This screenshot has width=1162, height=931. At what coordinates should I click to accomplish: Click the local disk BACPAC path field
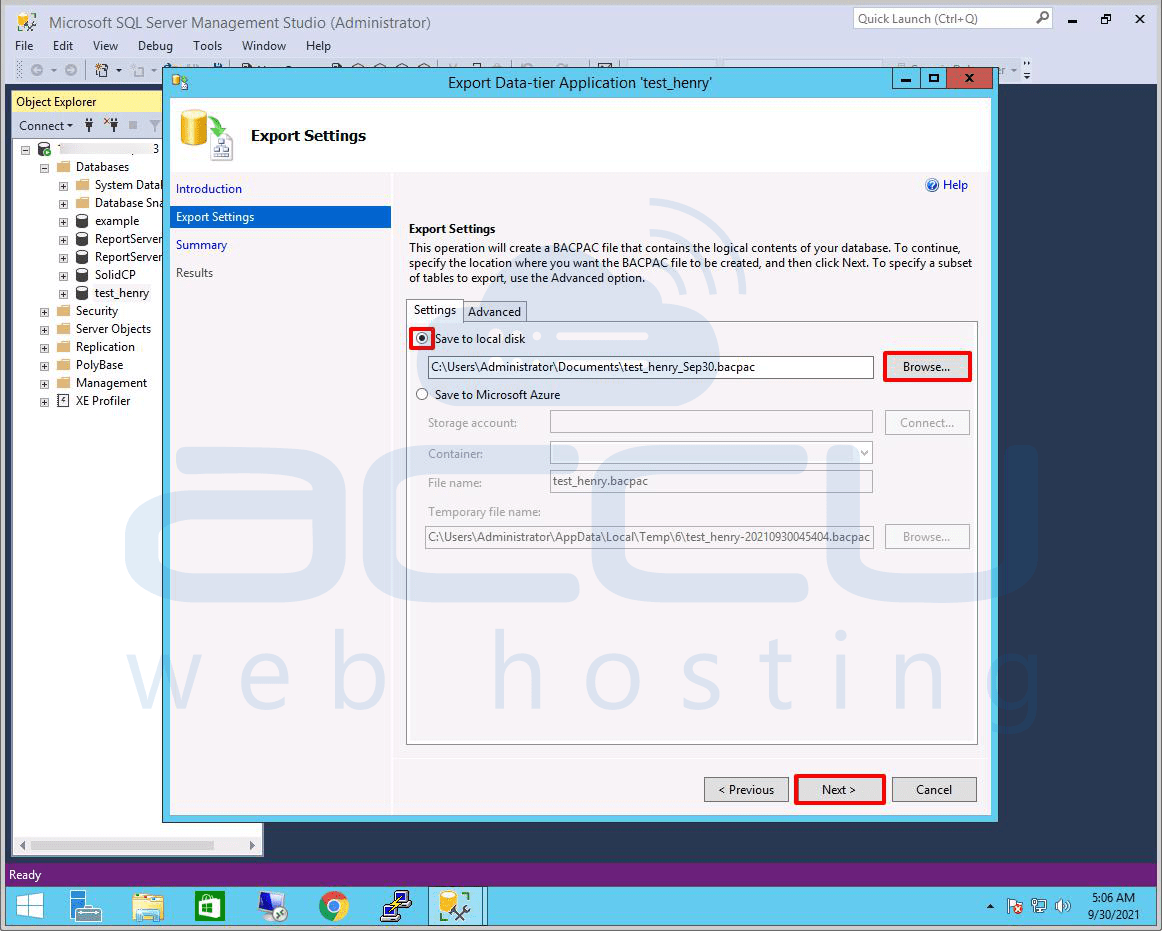pyautogui.click(x=651, y=367)
